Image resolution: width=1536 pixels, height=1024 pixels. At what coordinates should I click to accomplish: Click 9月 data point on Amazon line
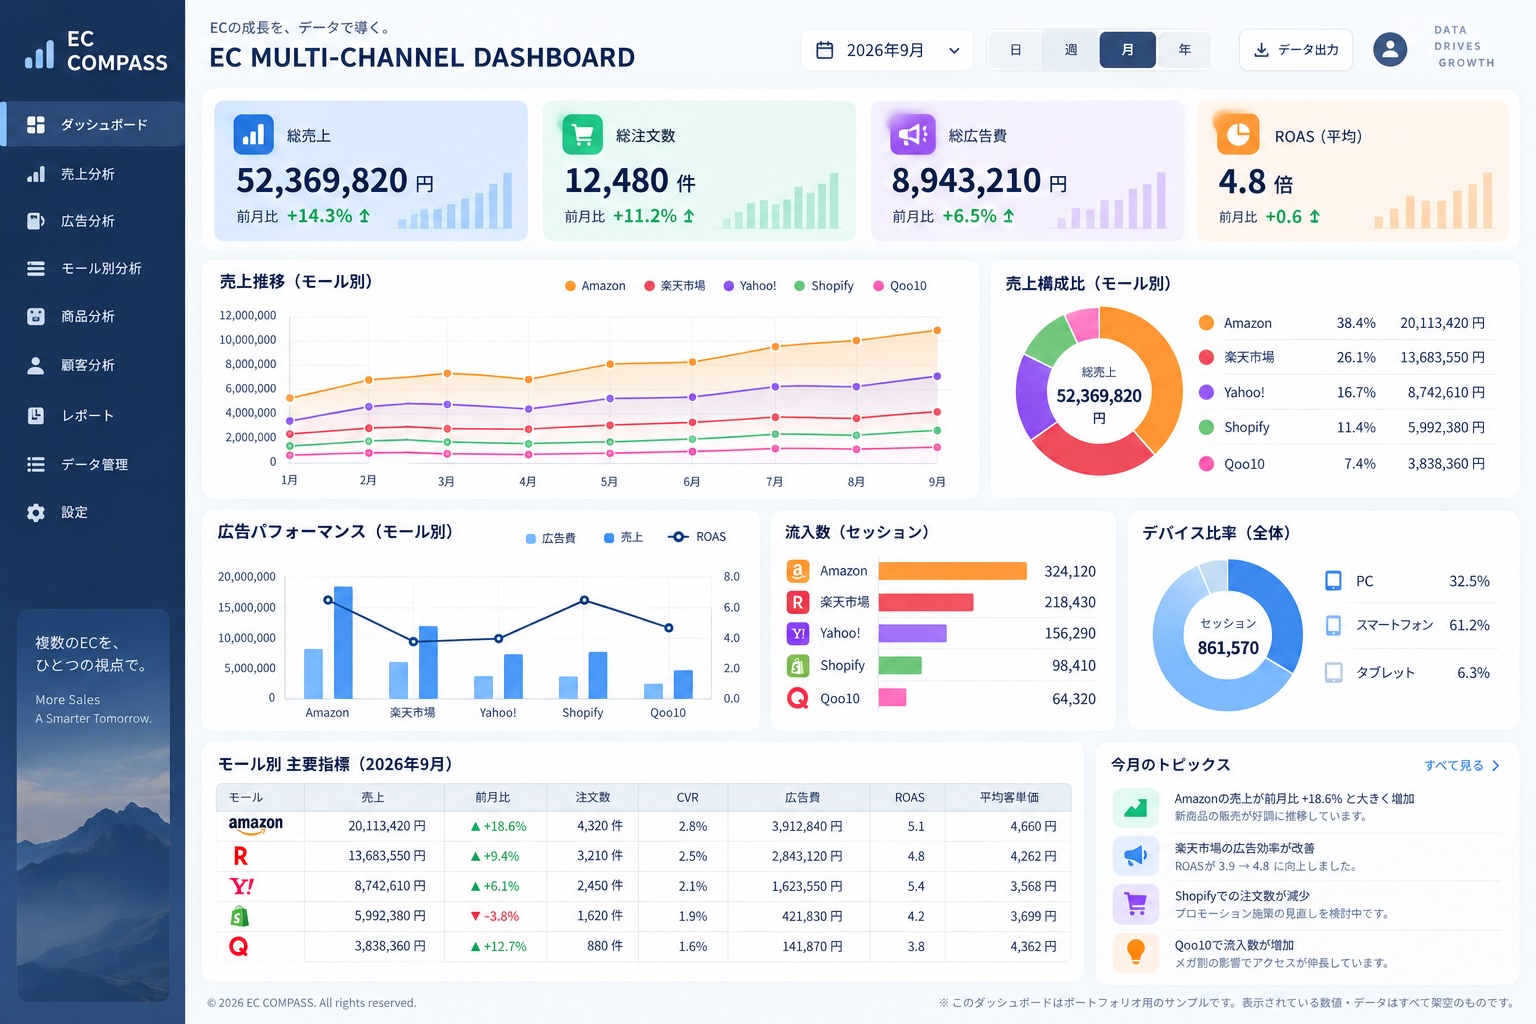click(937, 330)
